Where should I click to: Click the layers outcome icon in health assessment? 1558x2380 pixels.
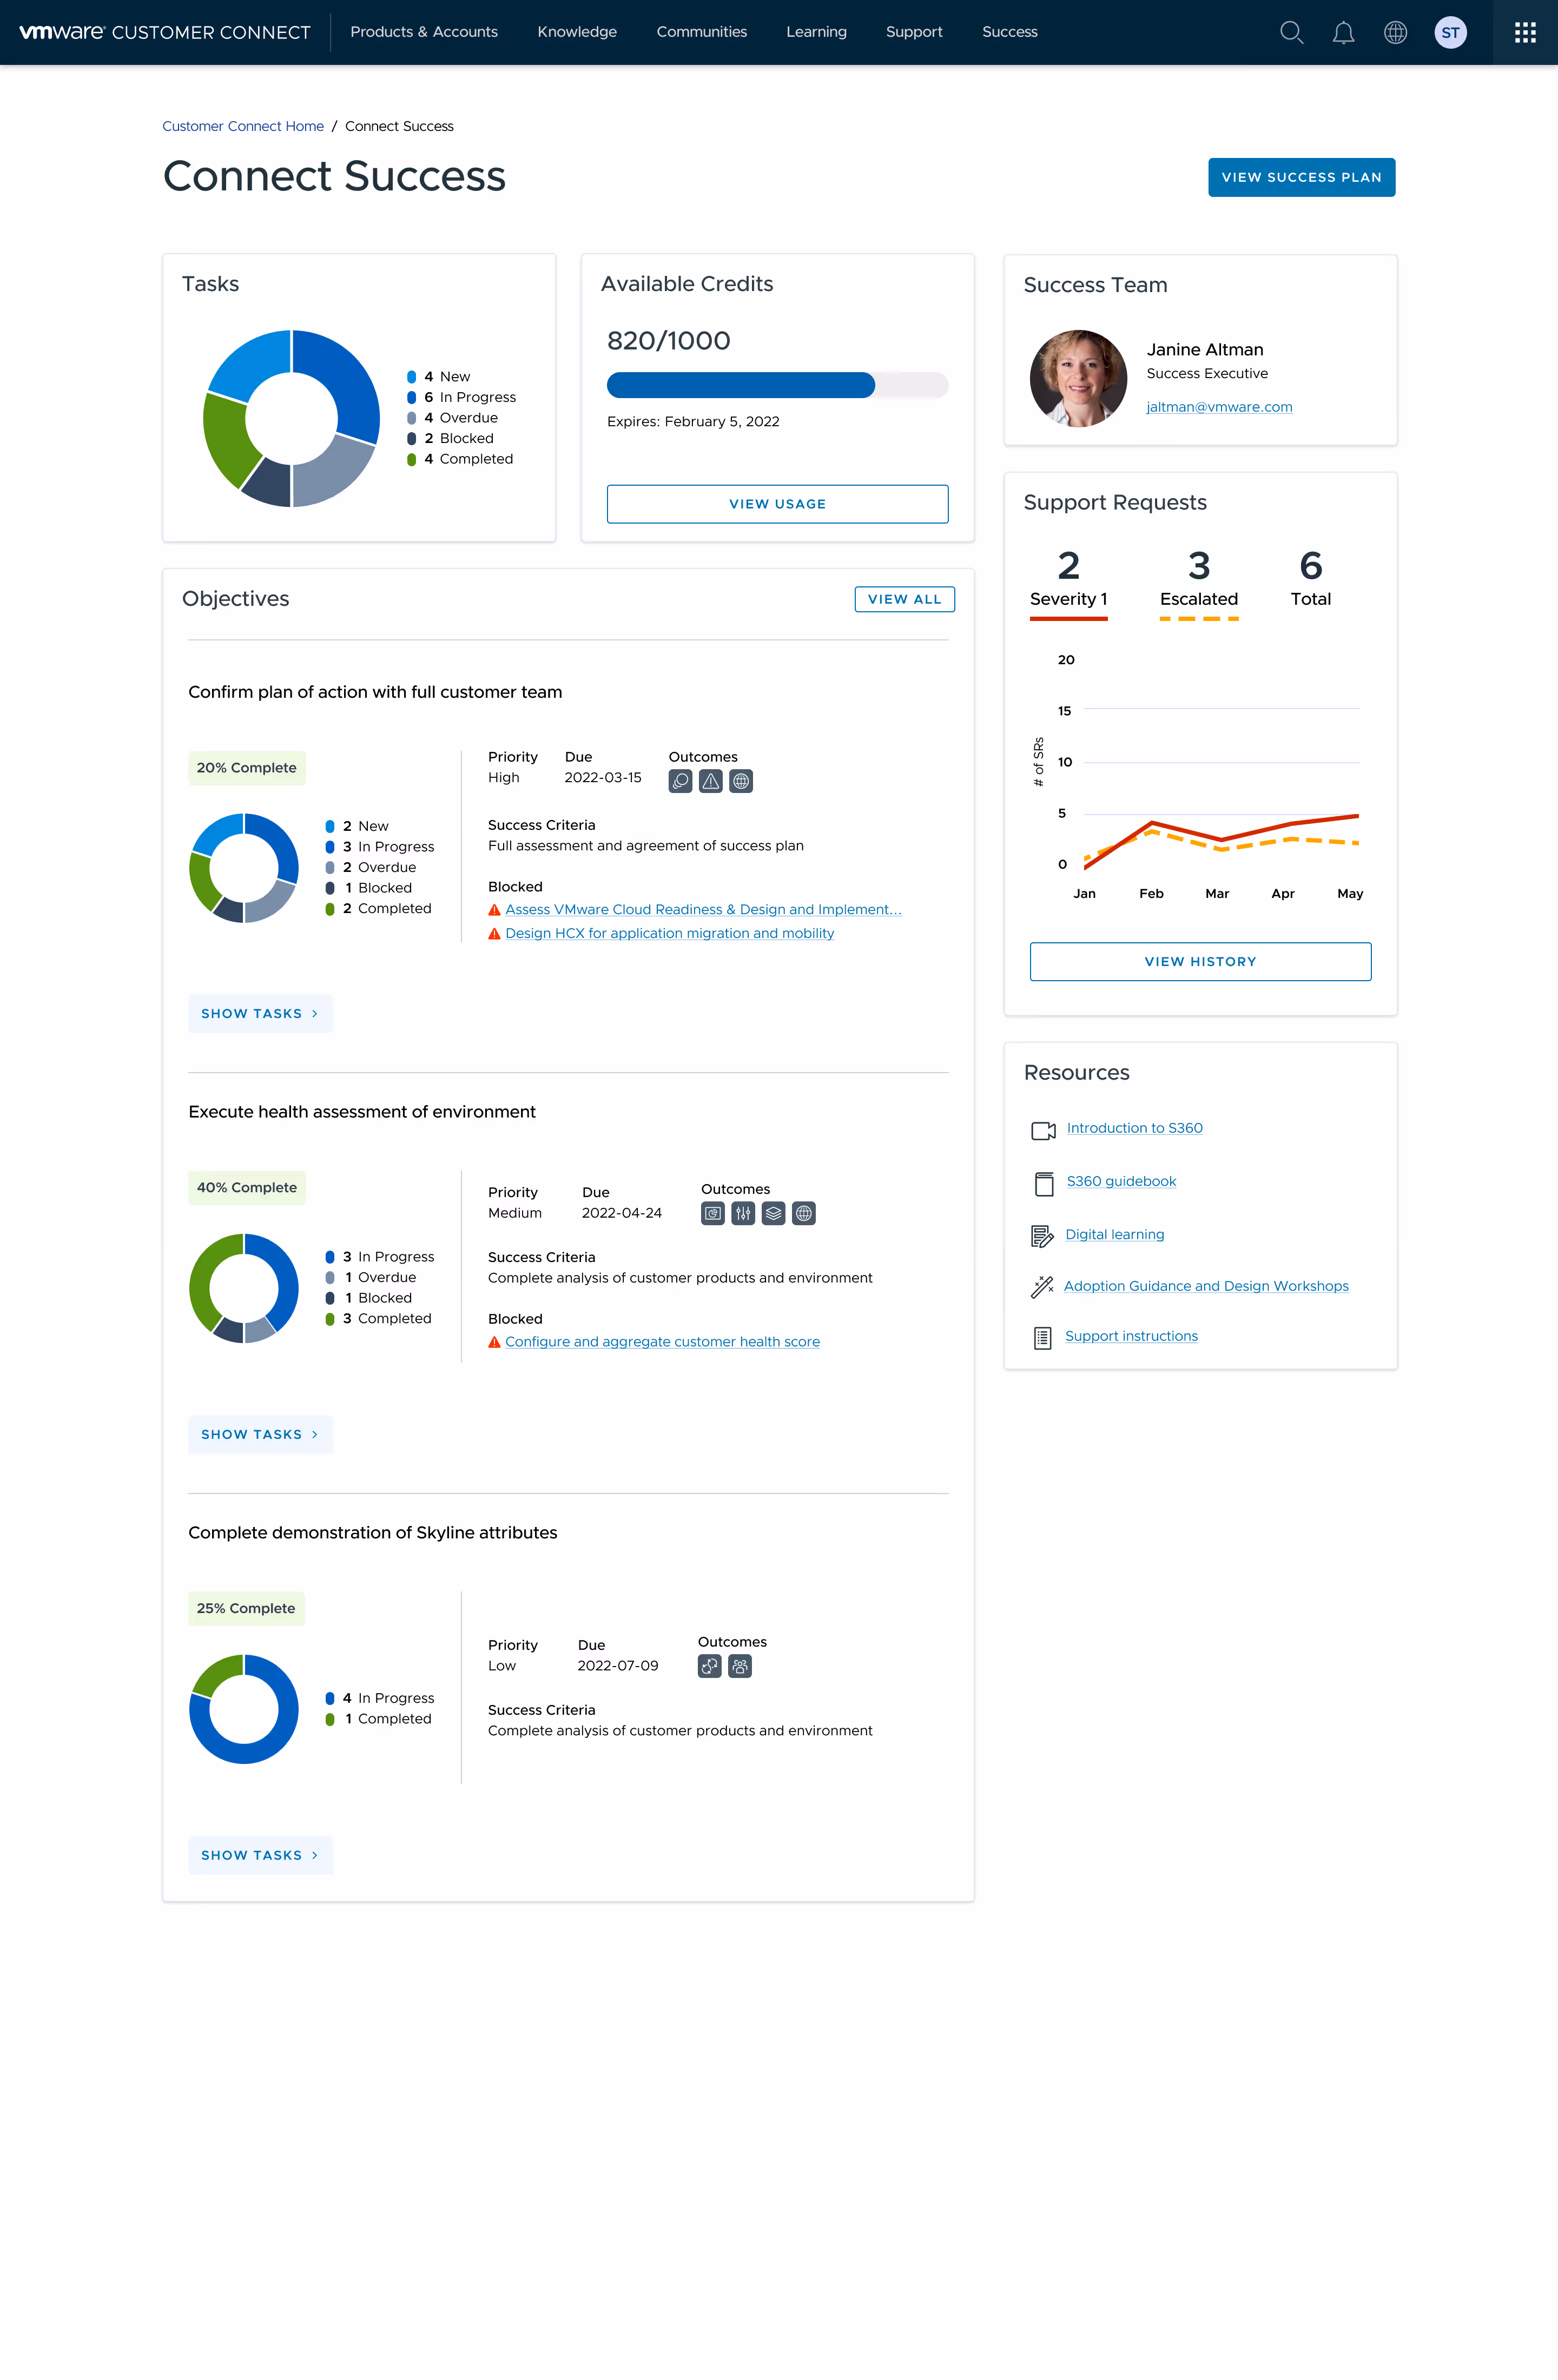[773, 1214]
